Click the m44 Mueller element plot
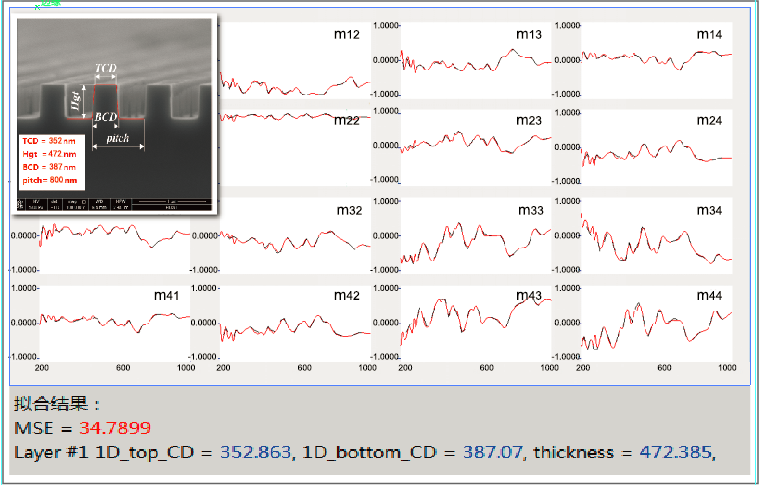 656,323
